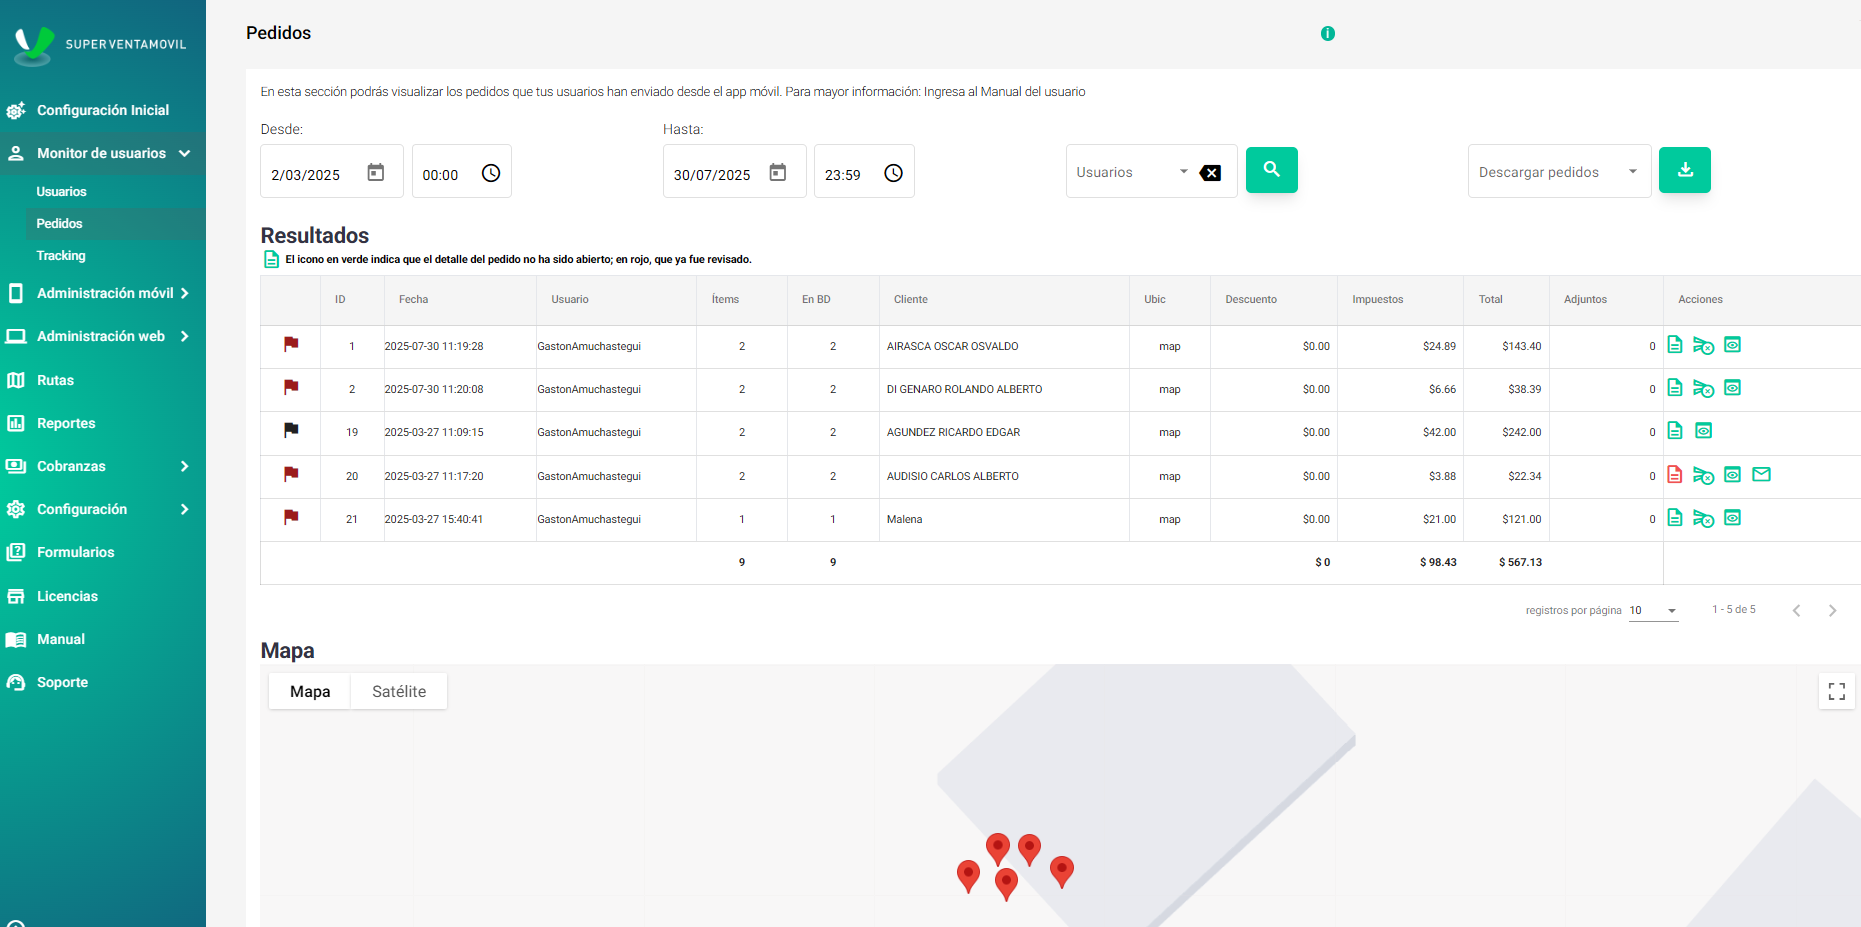Screen dimensions: 1861x927
Task: Open red reviewed document icon for AUDISIO CARLOS ALBERTO
Action: point(1675,475)
